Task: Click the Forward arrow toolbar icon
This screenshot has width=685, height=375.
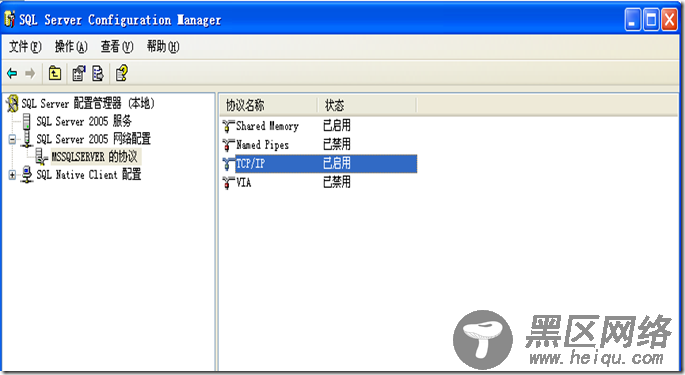Action: click(30, 73)
